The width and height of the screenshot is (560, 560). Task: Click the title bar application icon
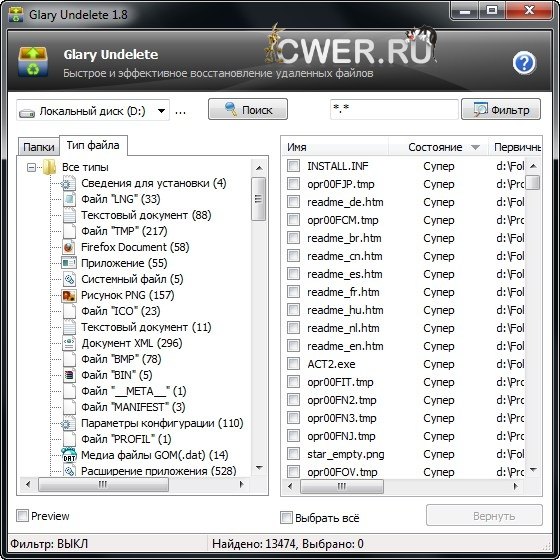point(16,15)
